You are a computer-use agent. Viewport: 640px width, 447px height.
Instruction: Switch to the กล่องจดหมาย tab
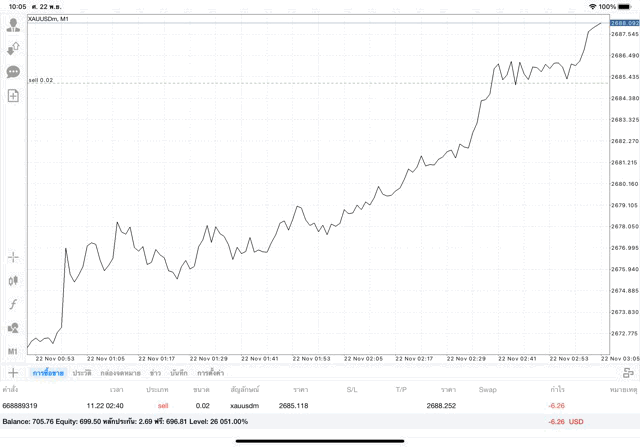(x=120, y=373)
